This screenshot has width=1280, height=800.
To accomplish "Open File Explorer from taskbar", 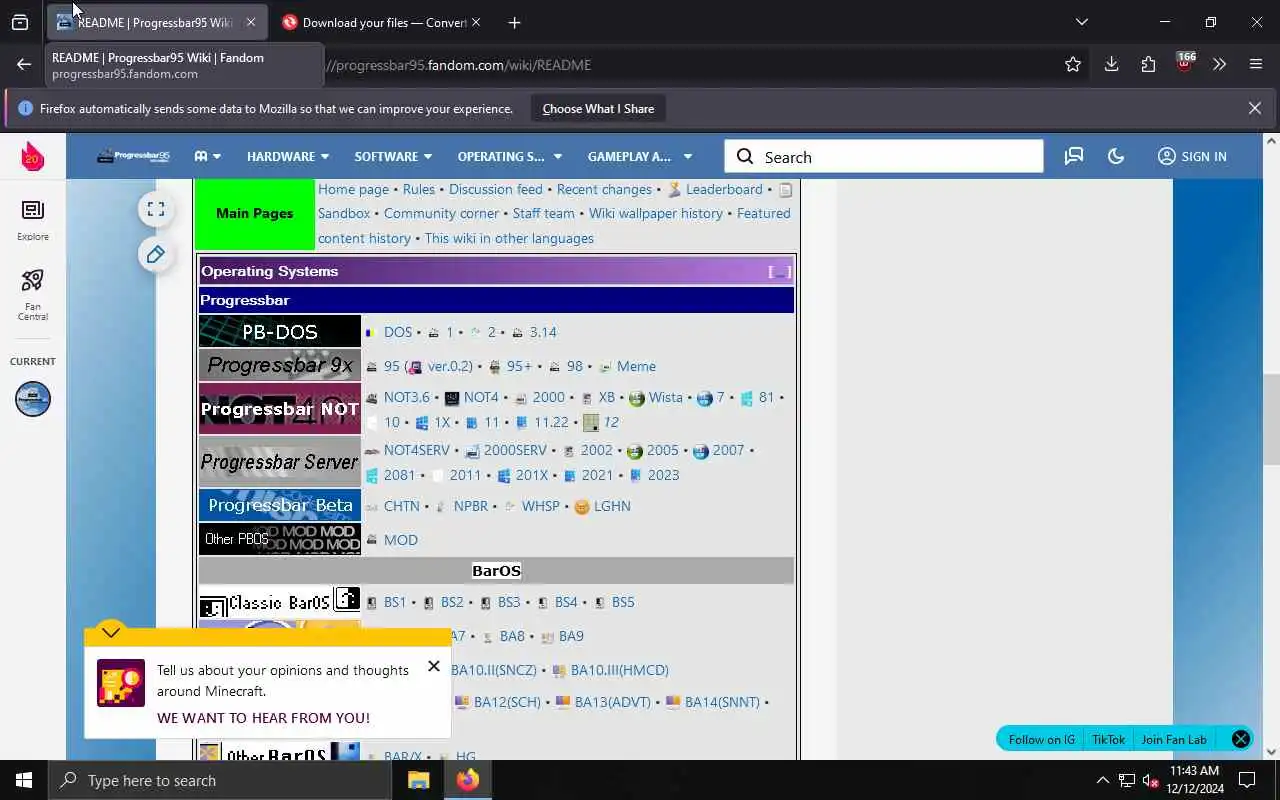I will tap(418, 780).
